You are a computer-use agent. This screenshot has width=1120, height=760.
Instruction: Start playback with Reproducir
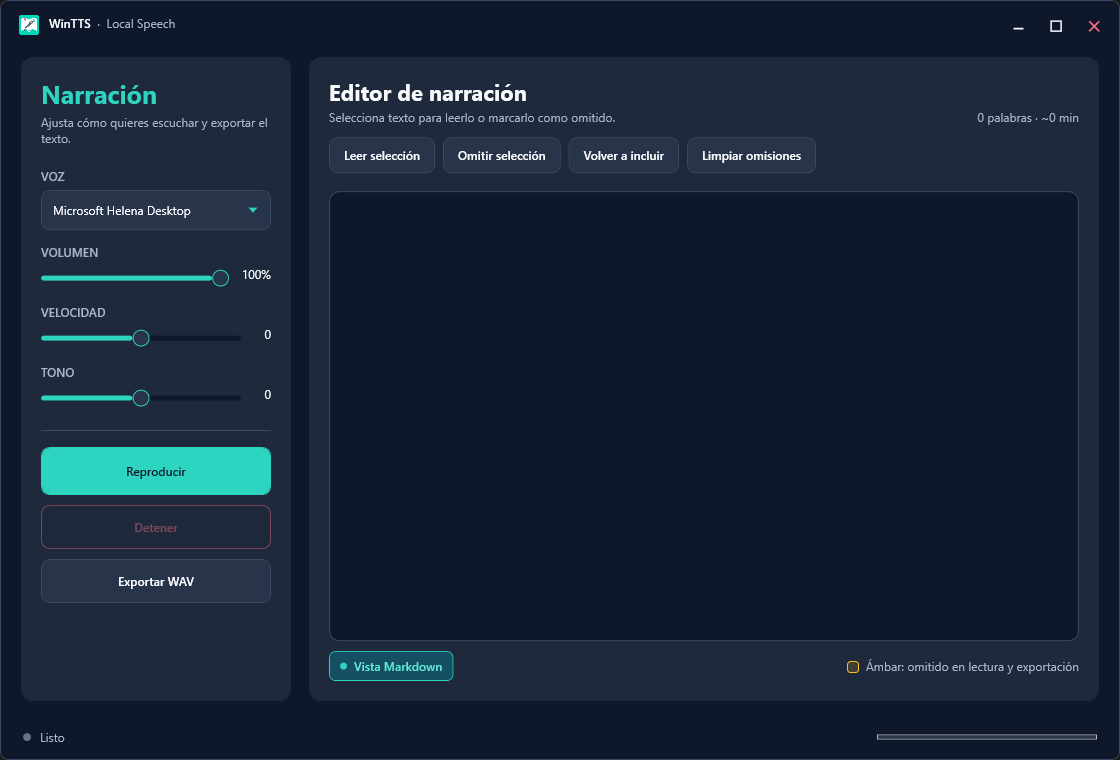coord(156,471)
